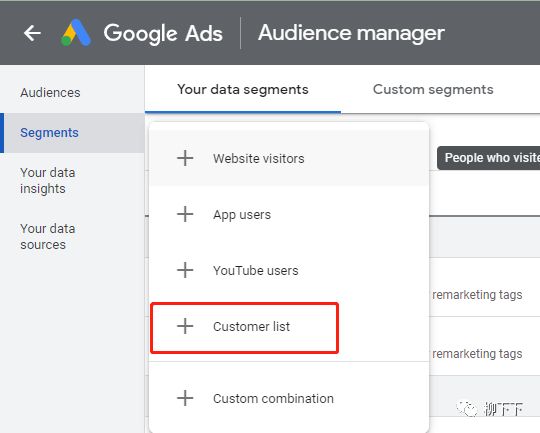Choose Website visitors from the menu

click(289, 158)
